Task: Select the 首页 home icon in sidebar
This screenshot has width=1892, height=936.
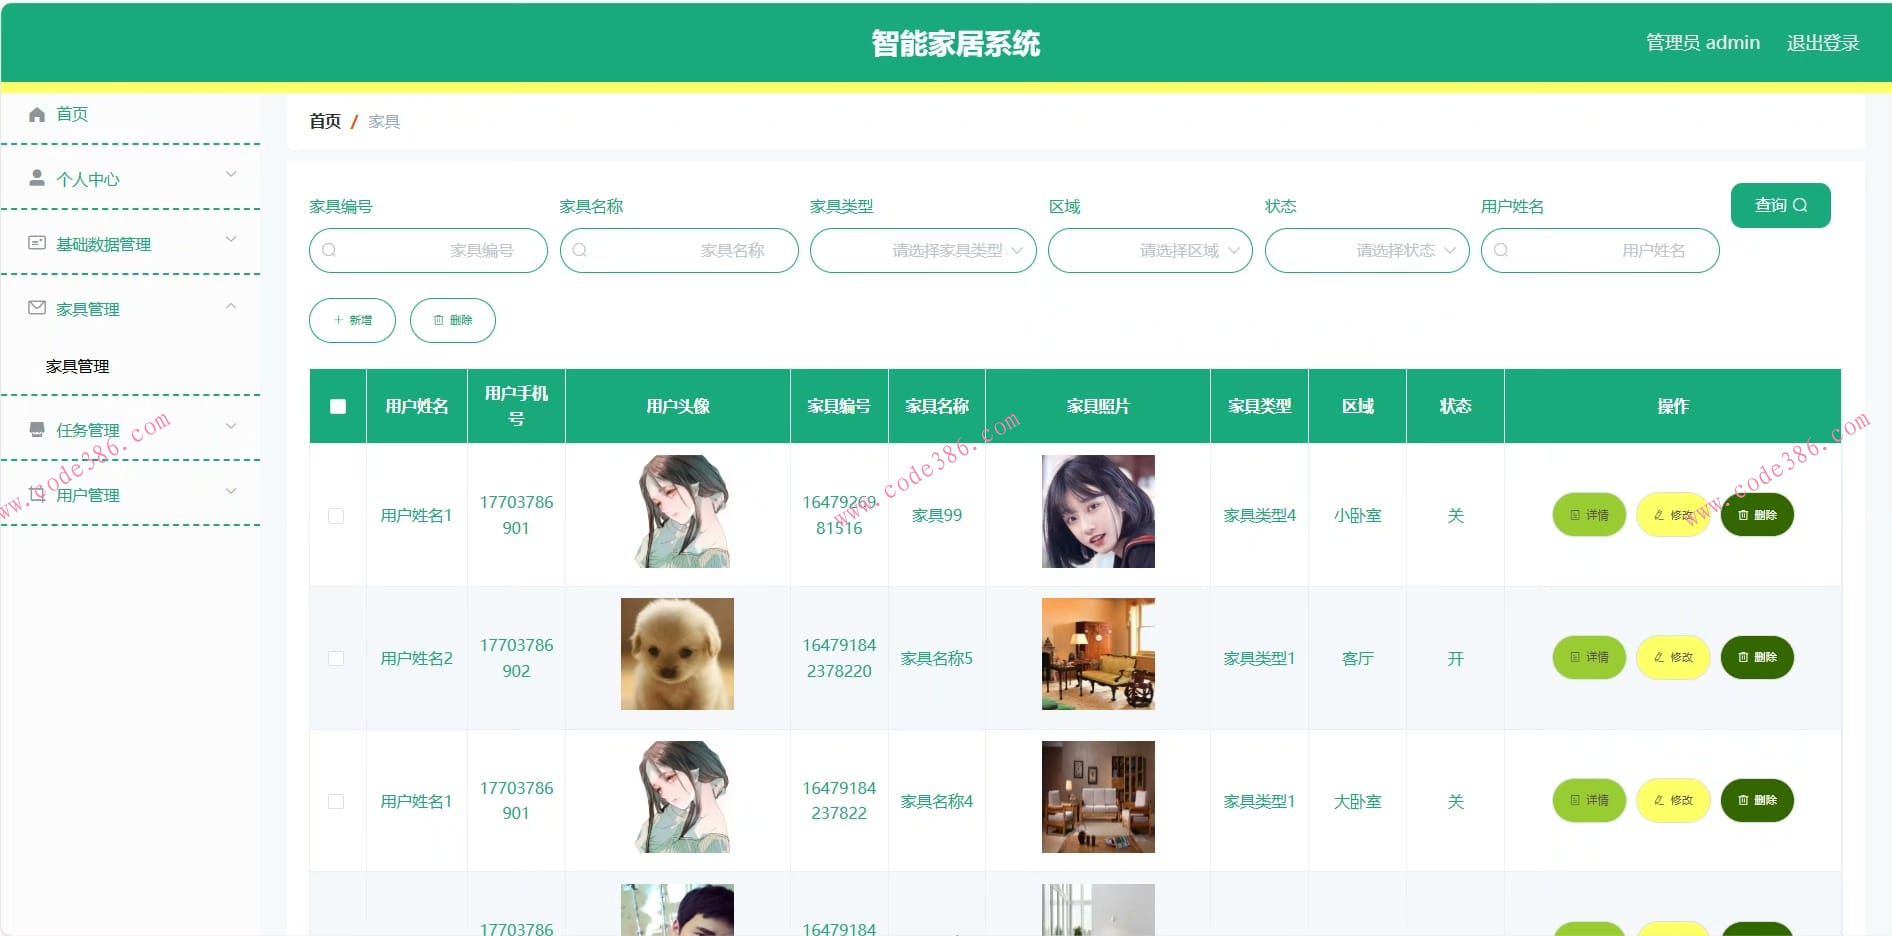Action: [x=37, y=114]
